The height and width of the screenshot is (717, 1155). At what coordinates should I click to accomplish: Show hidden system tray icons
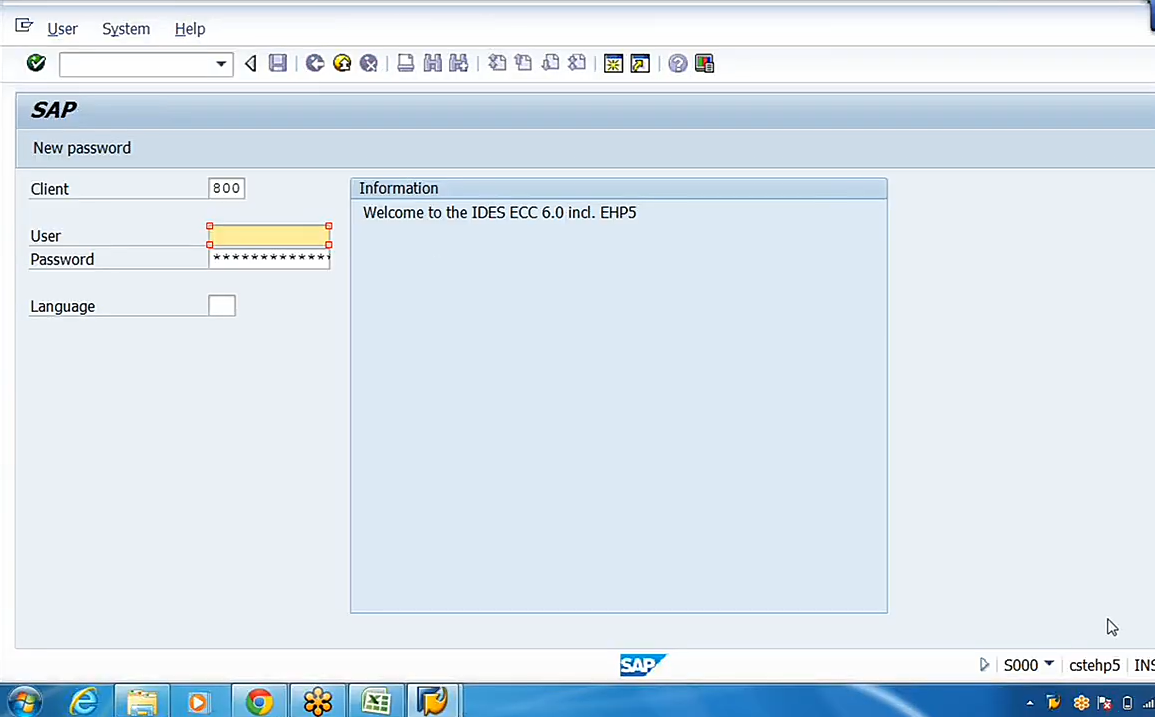[1030, 703]
